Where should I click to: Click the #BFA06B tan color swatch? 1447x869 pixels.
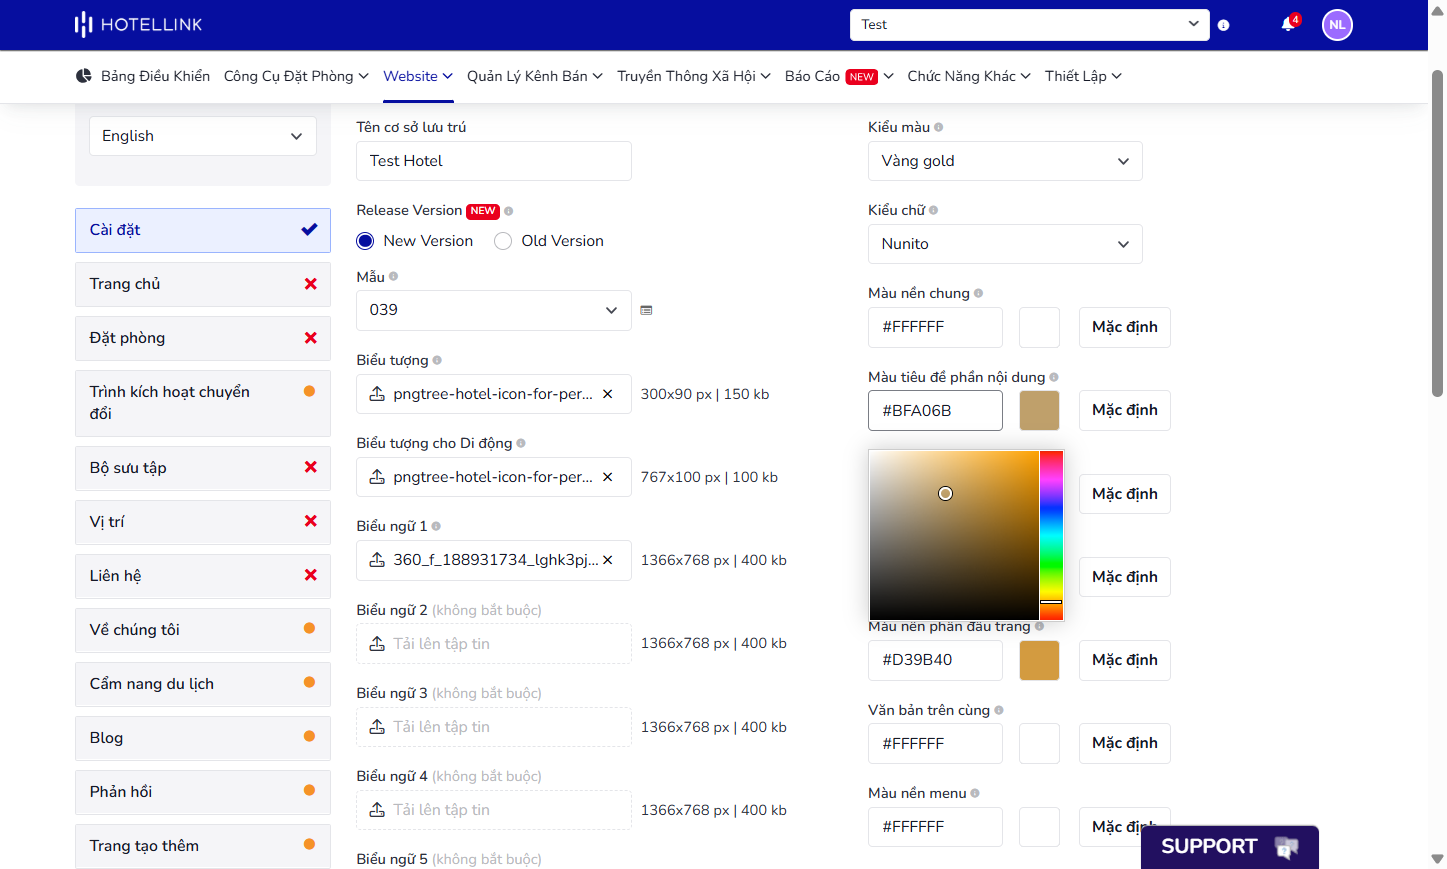click(1039, 411)
